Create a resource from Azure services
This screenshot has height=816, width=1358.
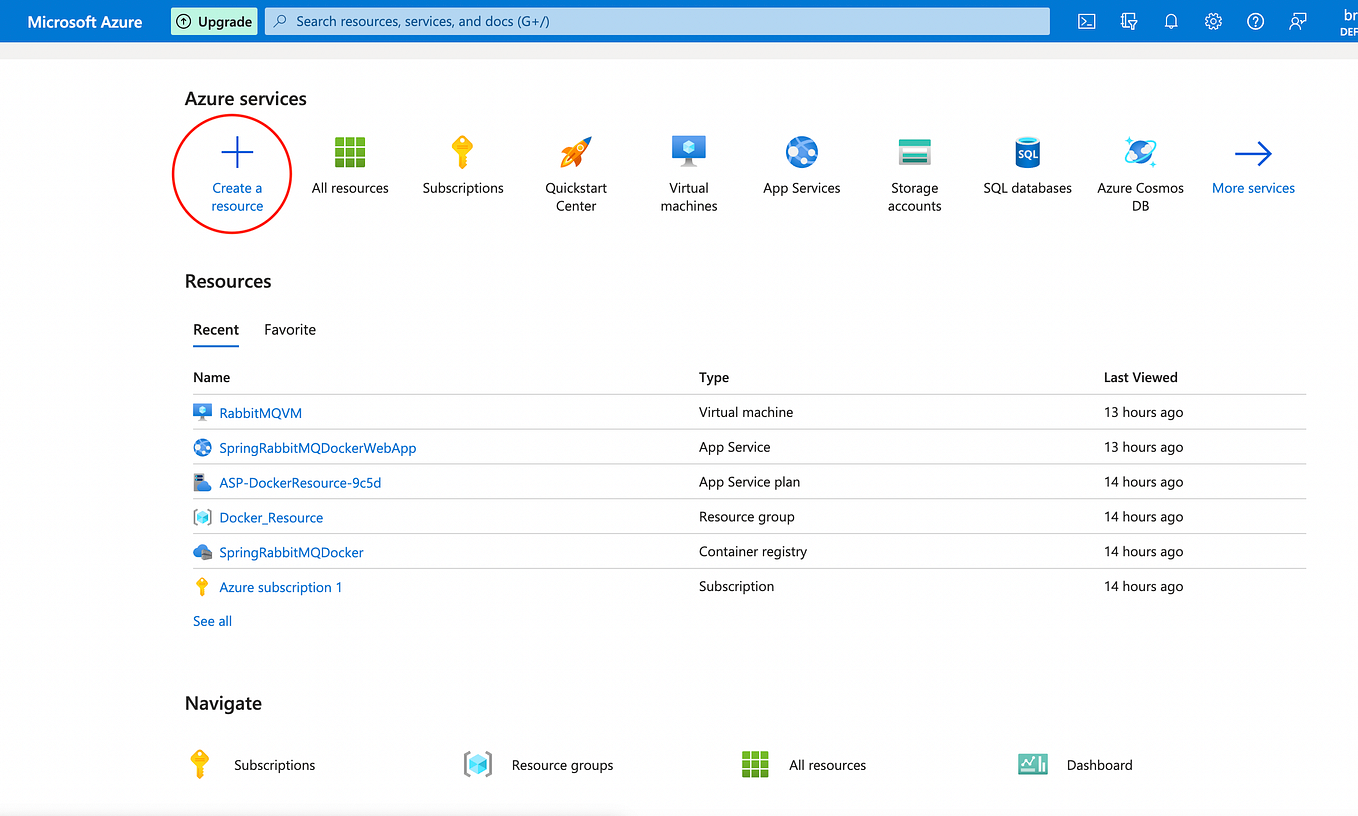234,172
